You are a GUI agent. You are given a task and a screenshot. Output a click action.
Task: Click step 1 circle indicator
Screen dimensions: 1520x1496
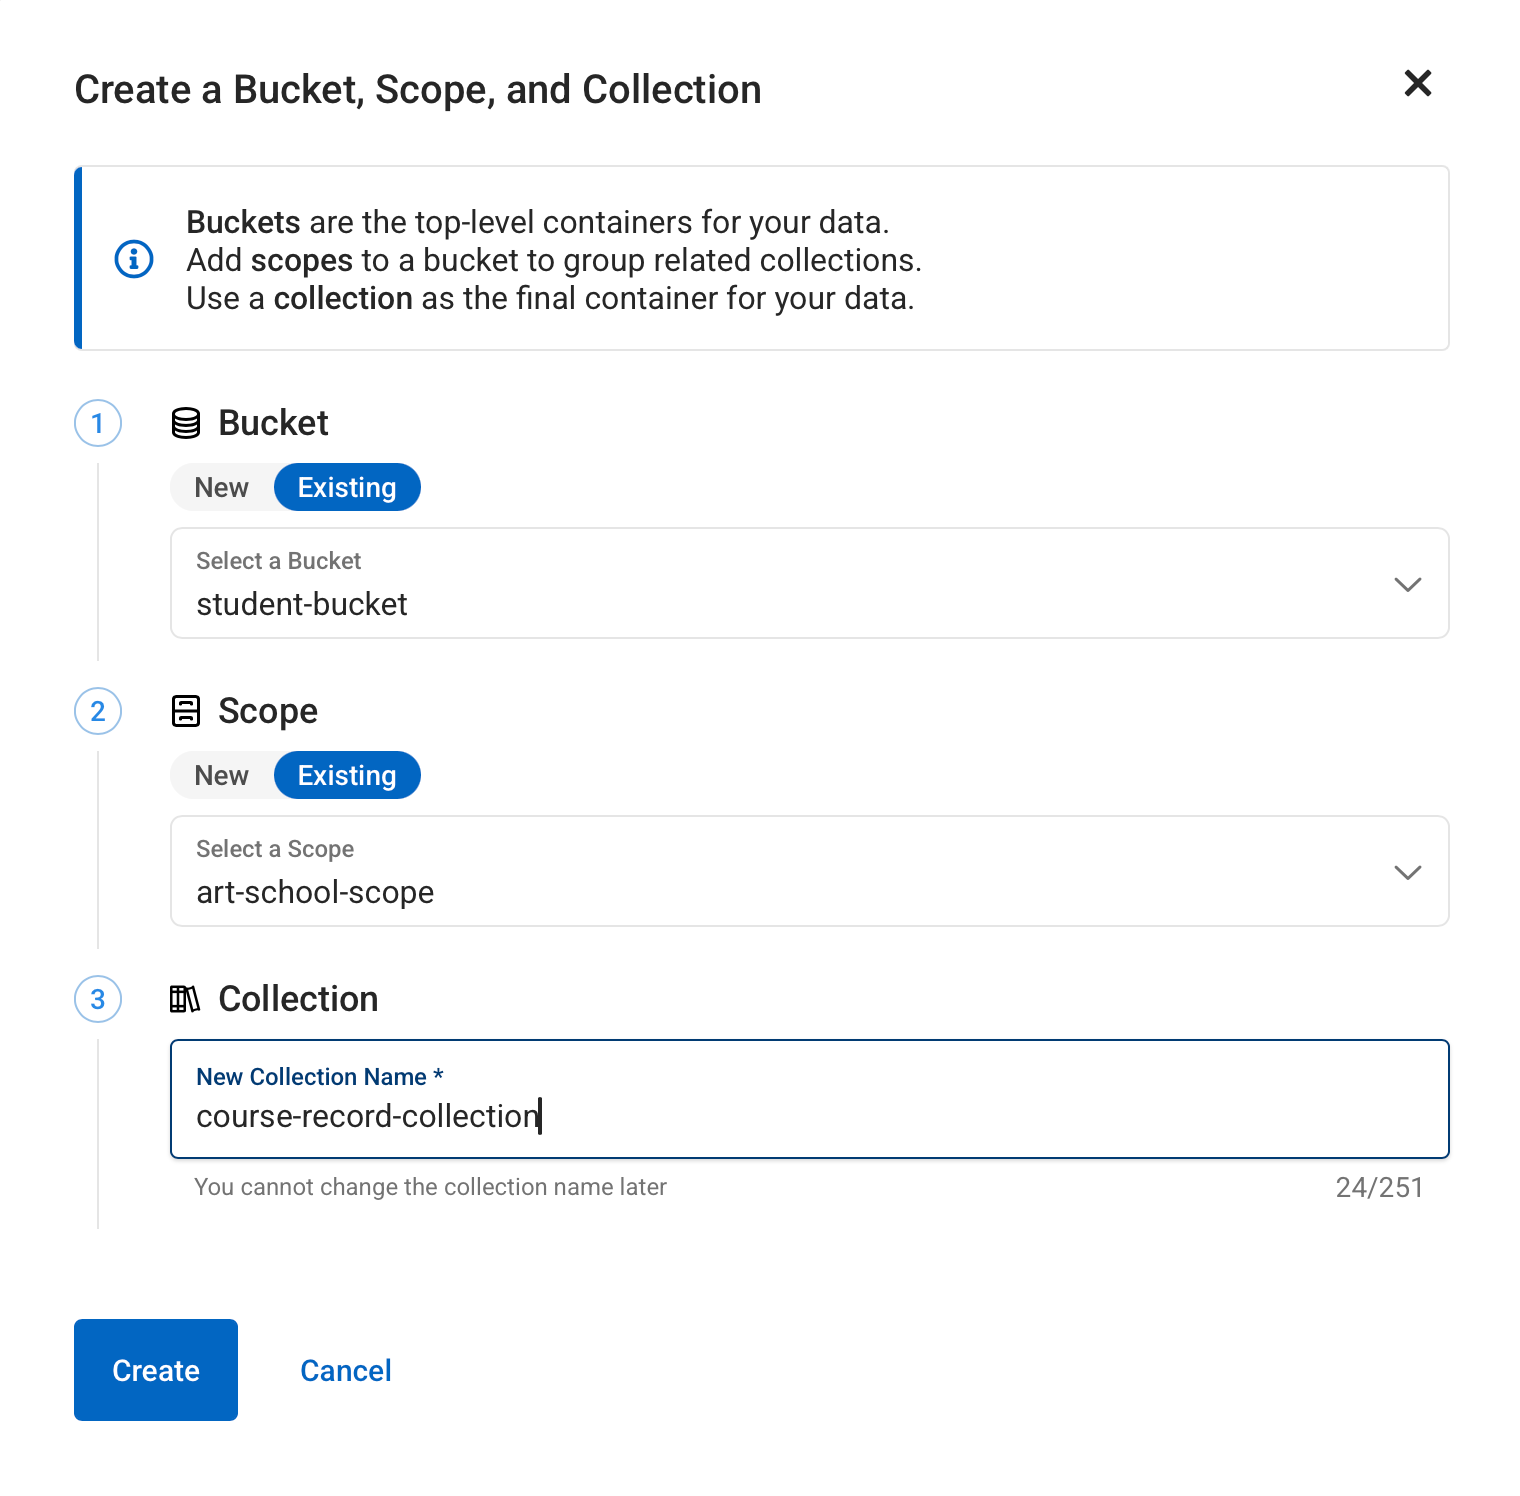click(98, 423)
